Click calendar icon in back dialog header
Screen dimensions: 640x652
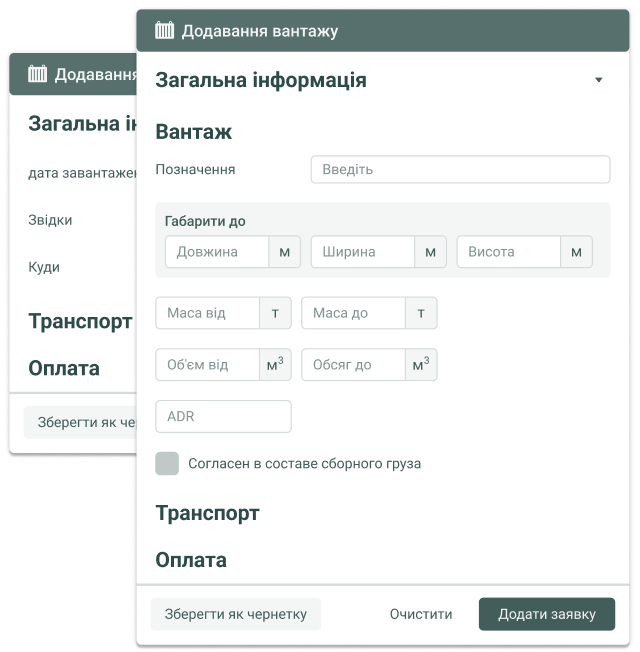[x=38, y=74]
